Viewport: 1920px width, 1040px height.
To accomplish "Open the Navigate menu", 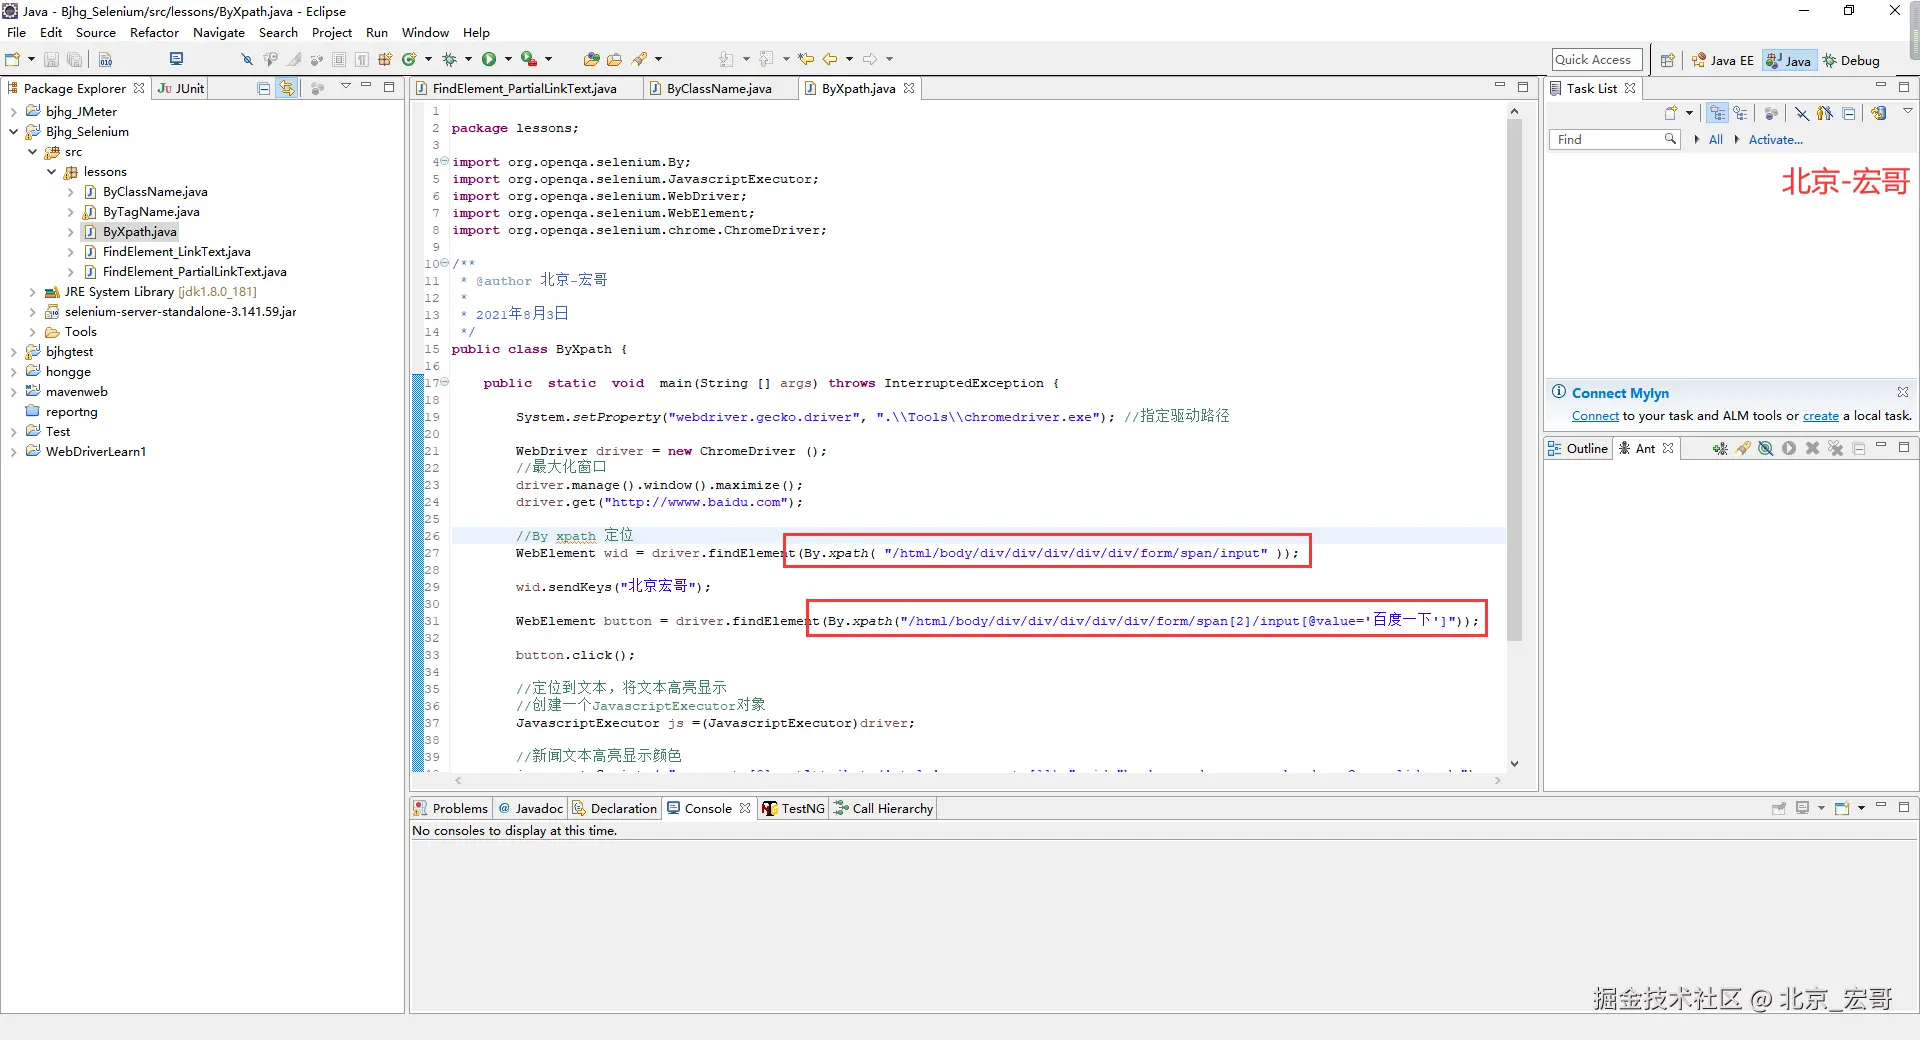I will click(x=219, y=32).
